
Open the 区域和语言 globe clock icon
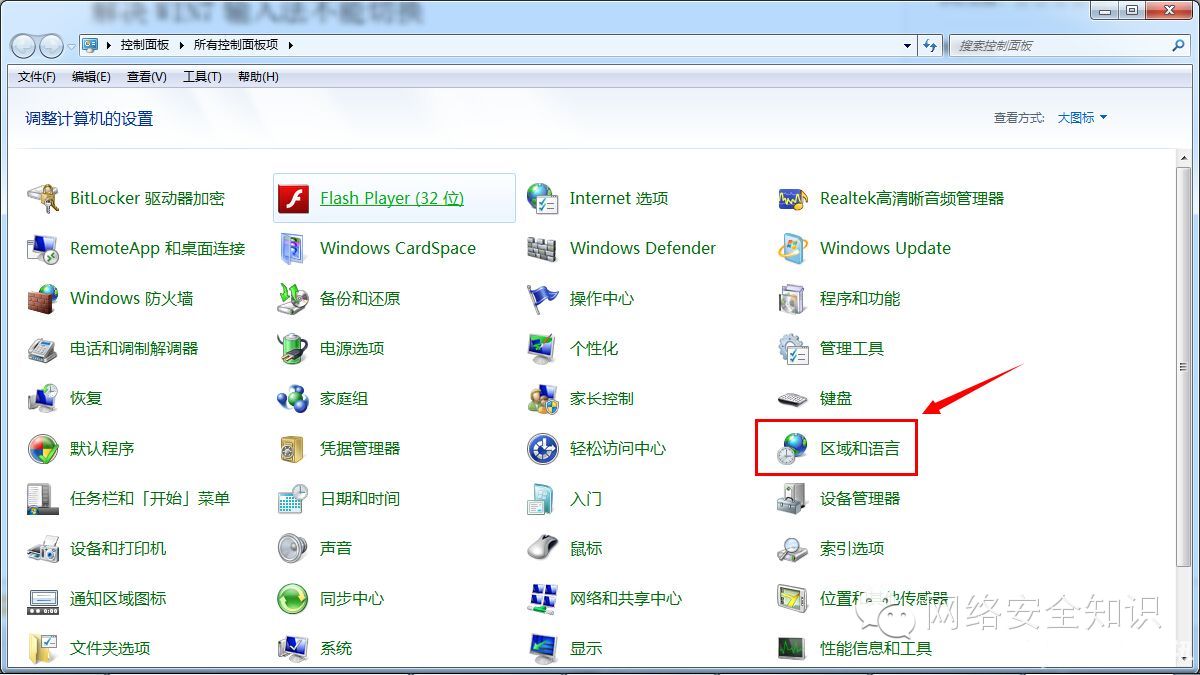tap(792, 448)
